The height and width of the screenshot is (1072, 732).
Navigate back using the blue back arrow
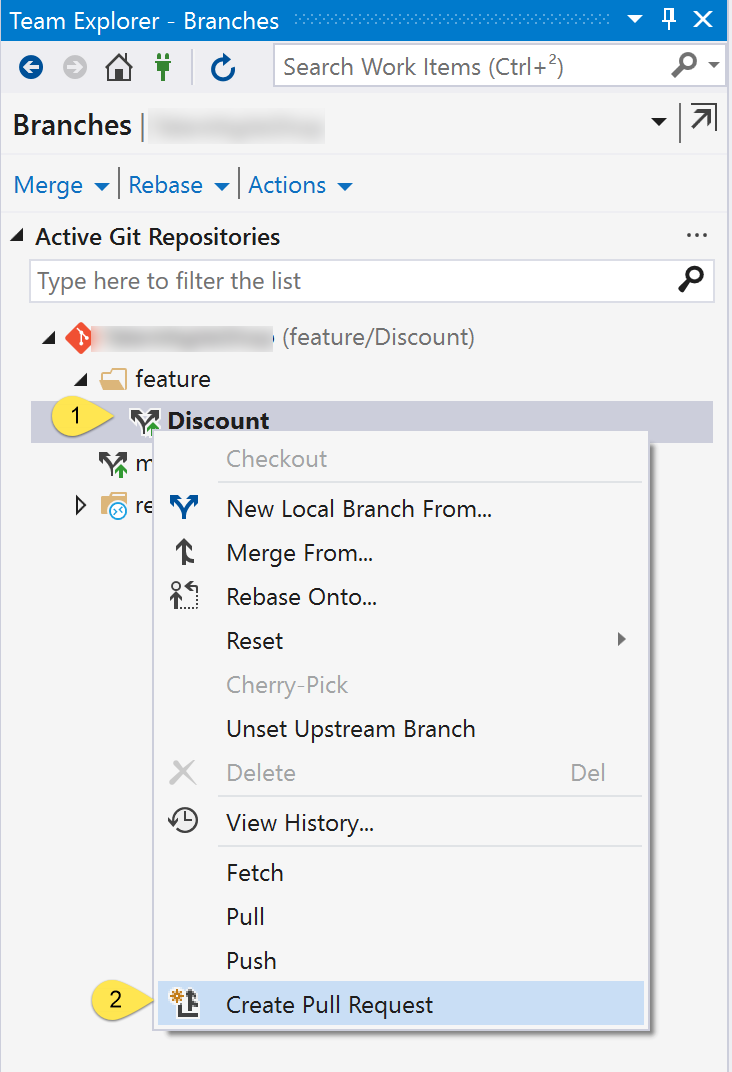point(30,66)
